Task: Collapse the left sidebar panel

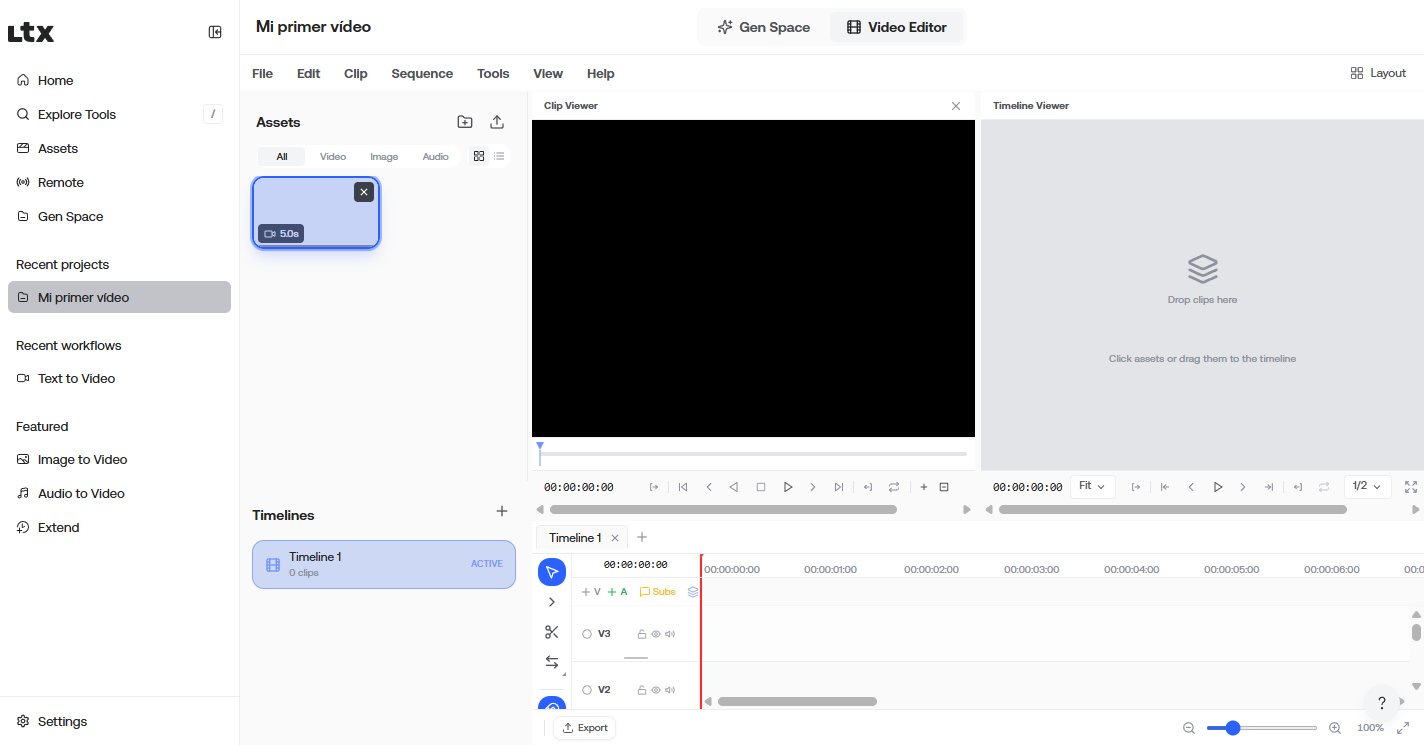Action: [215, 32]
